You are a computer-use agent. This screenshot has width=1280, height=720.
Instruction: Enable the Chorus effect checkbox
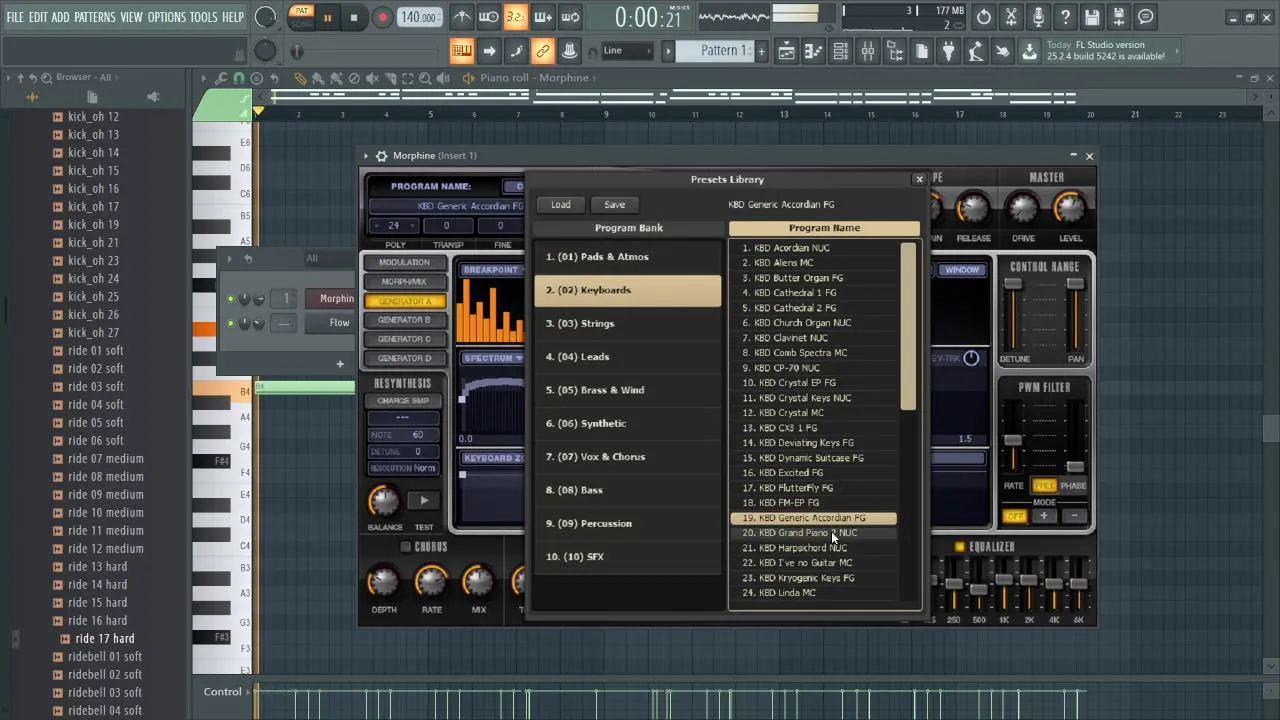pyautogui.click(x=405, y=547)
